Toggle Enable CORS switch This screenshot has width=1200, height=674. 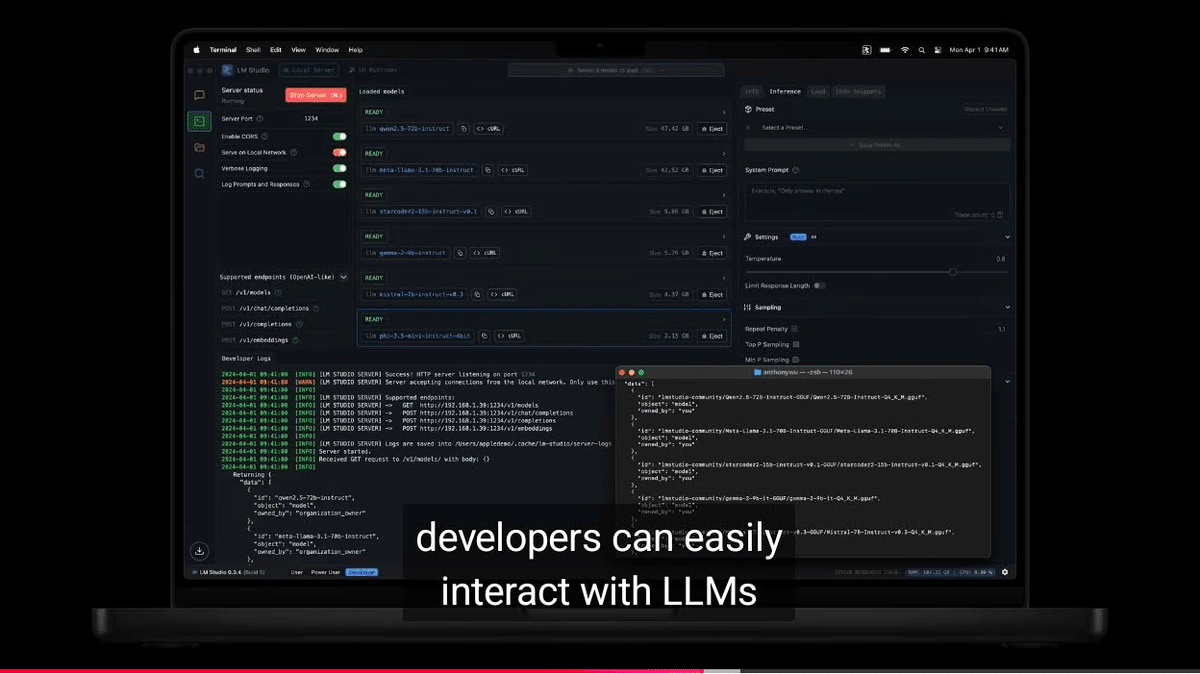(340, 136)
